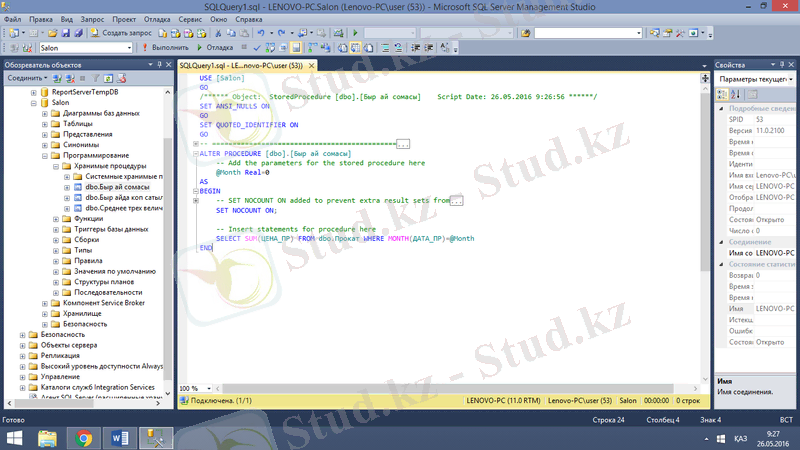This screenshot has width=800, height=450.
Task: Start debugging with the green play icon
Action: click(x=355, y=33)
